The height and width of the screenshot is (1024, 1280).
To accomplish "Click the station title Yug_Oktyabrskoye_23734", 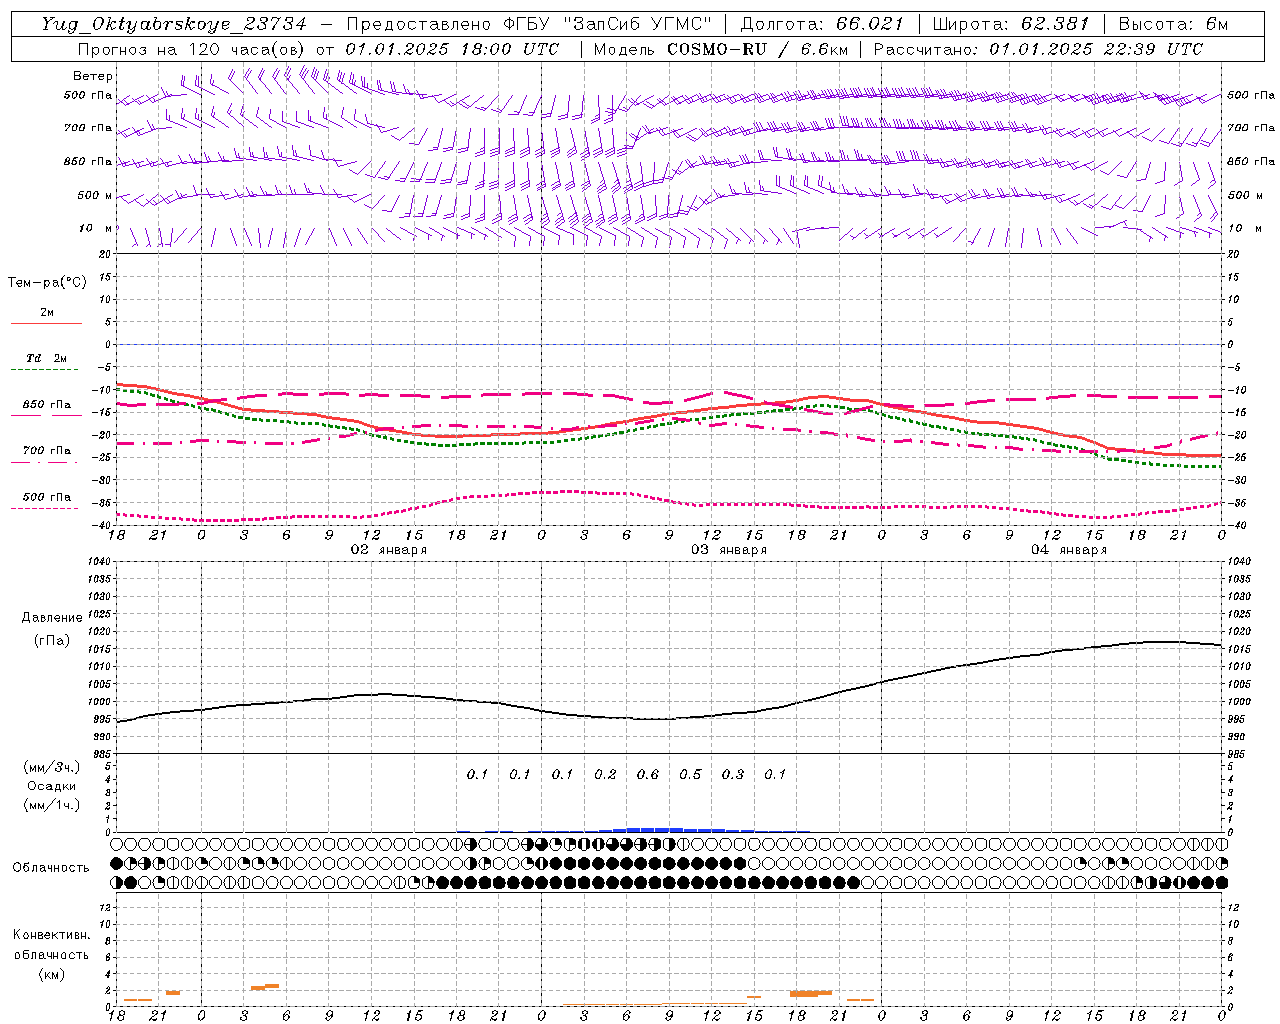I will pos(173,24).
